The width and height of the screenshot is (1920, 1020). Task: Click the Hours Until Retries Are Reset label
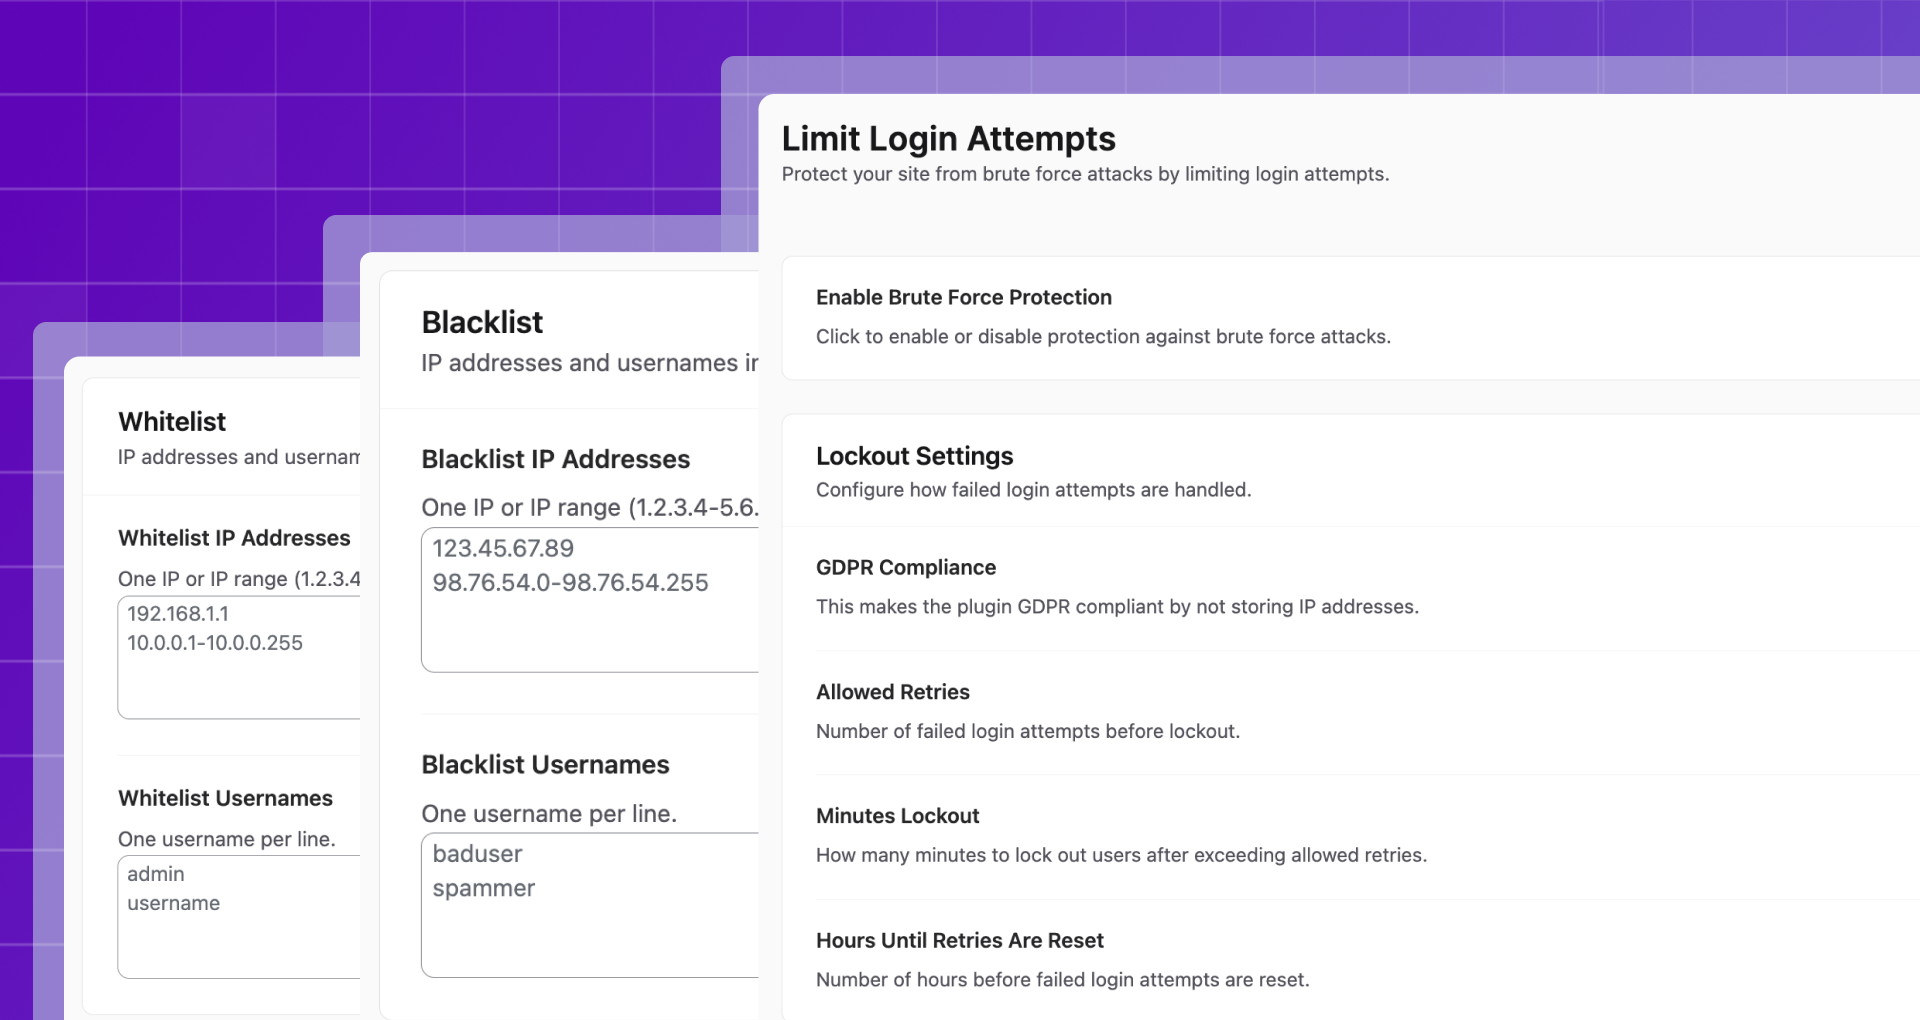959,941
